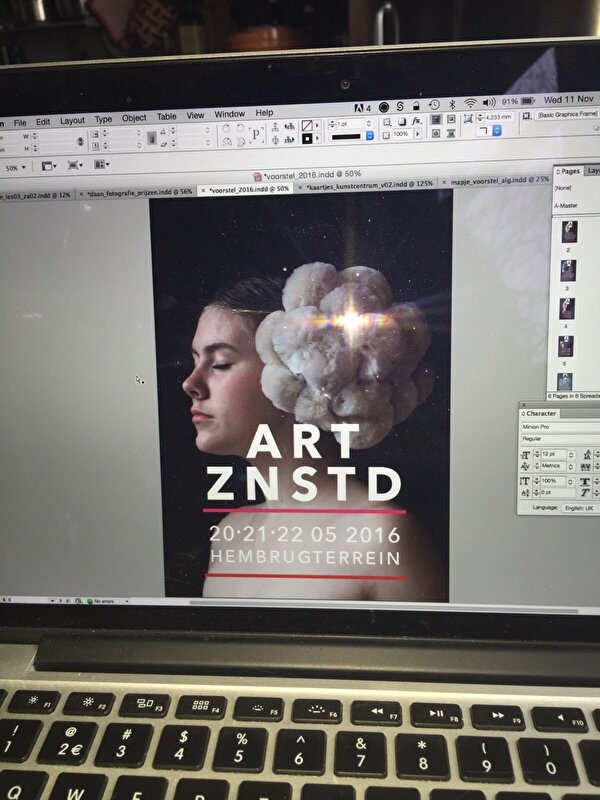
Task: Expand the opacity slider arrow
Action: coord(417,134)
